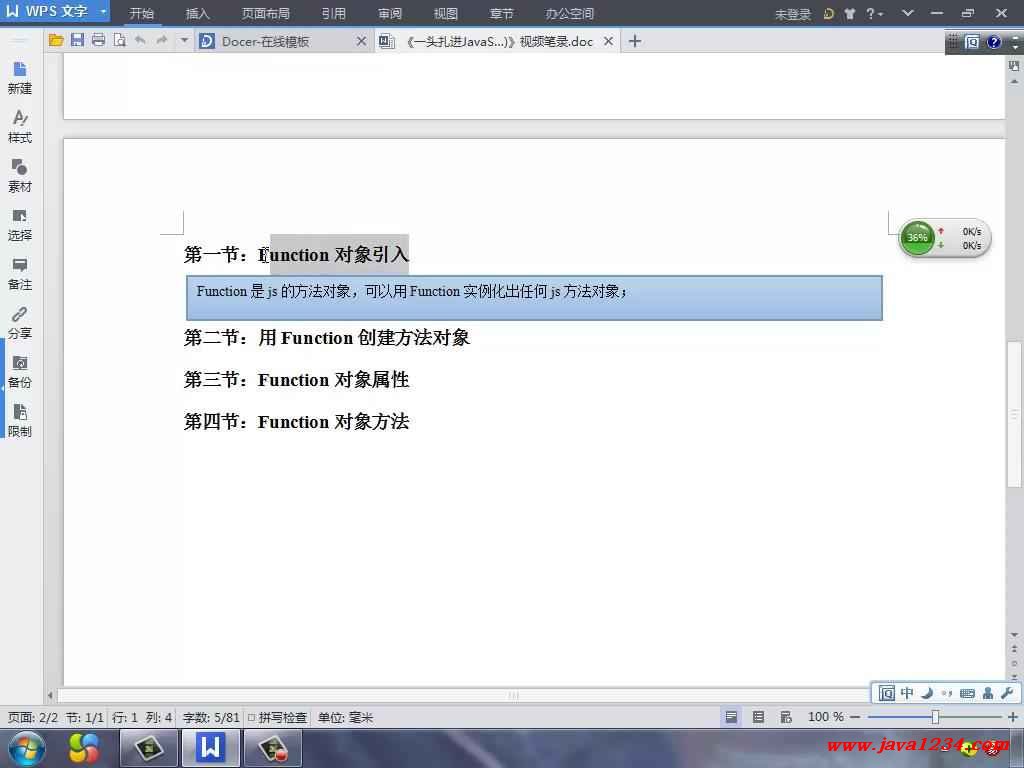Image resolution: width=1024 pixels, height=768 pixels.
Task: Click the zoom slider handle in status bar
Action: (935, 717)
